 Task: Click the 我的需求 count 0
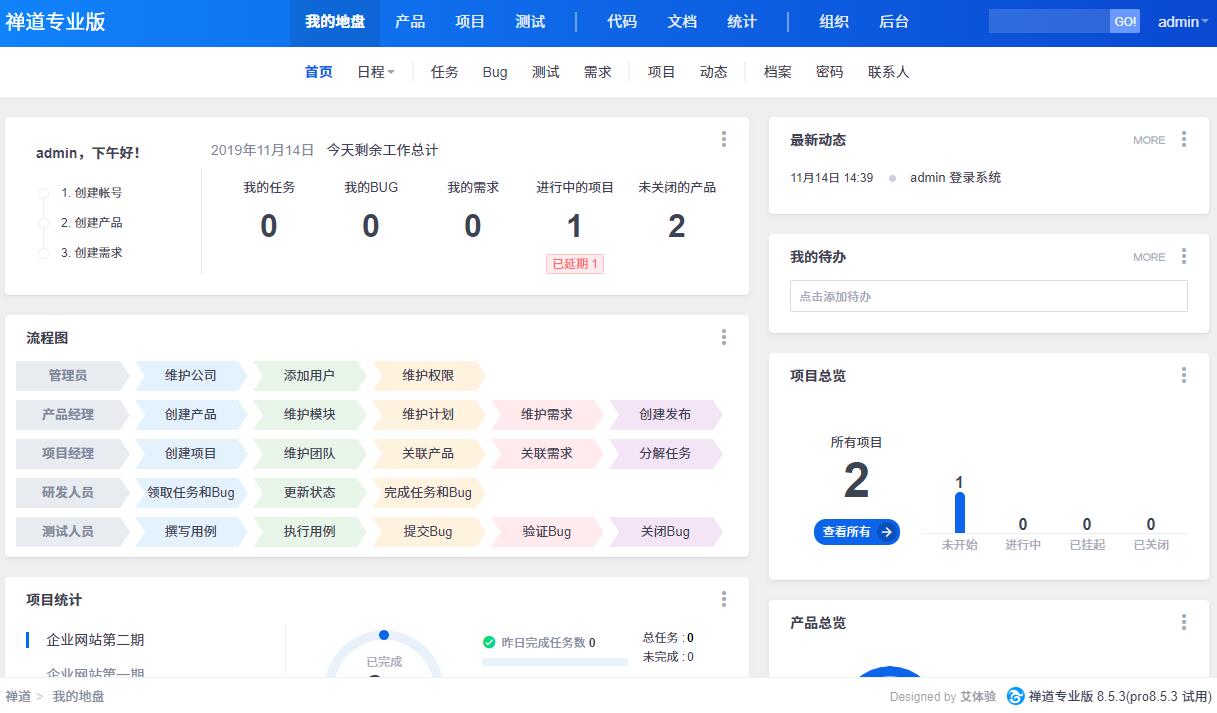click(x=473, y=227)
